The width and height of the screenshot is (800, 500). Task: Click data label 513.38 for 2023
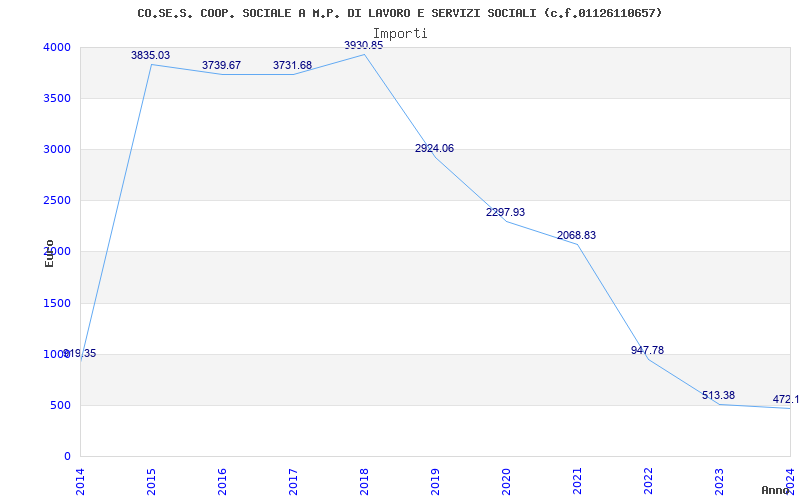[718, 395]
